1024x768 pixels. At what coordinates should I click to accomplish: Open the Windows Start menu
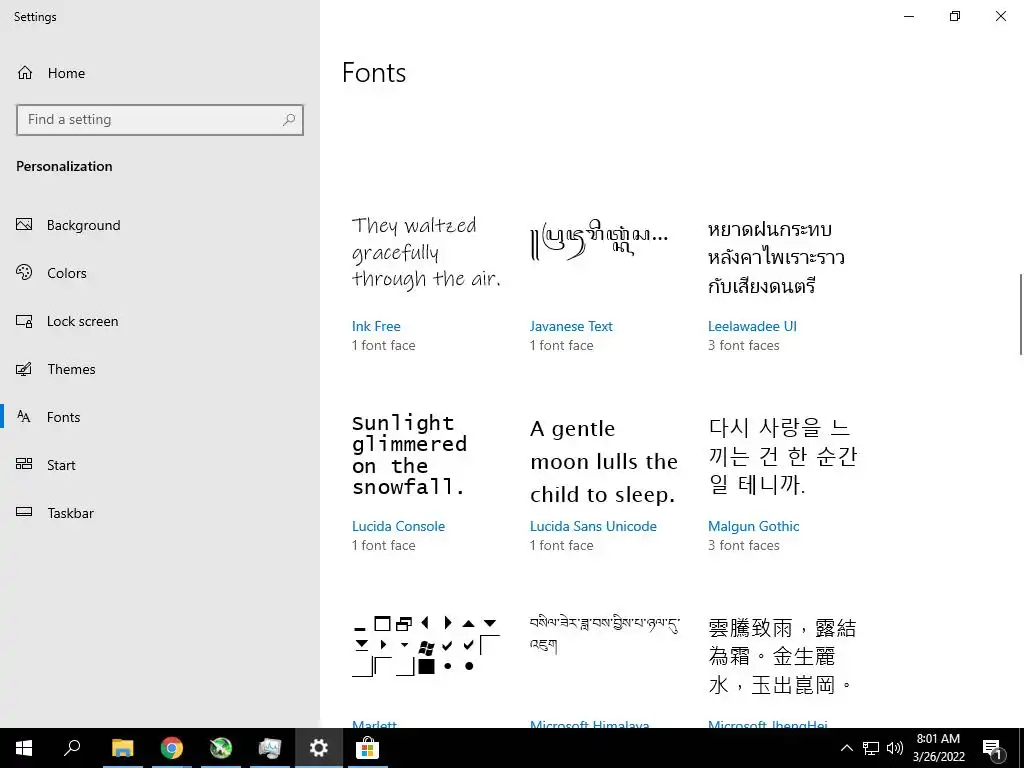pyautogui.click(x=24, y=748)
